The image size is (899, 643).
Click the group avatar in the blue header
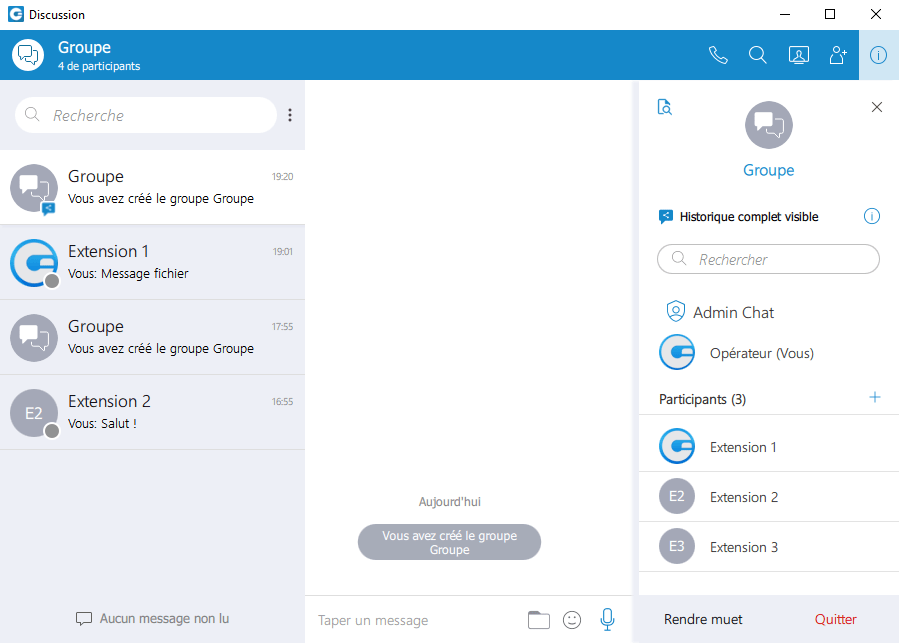(28, 55)
